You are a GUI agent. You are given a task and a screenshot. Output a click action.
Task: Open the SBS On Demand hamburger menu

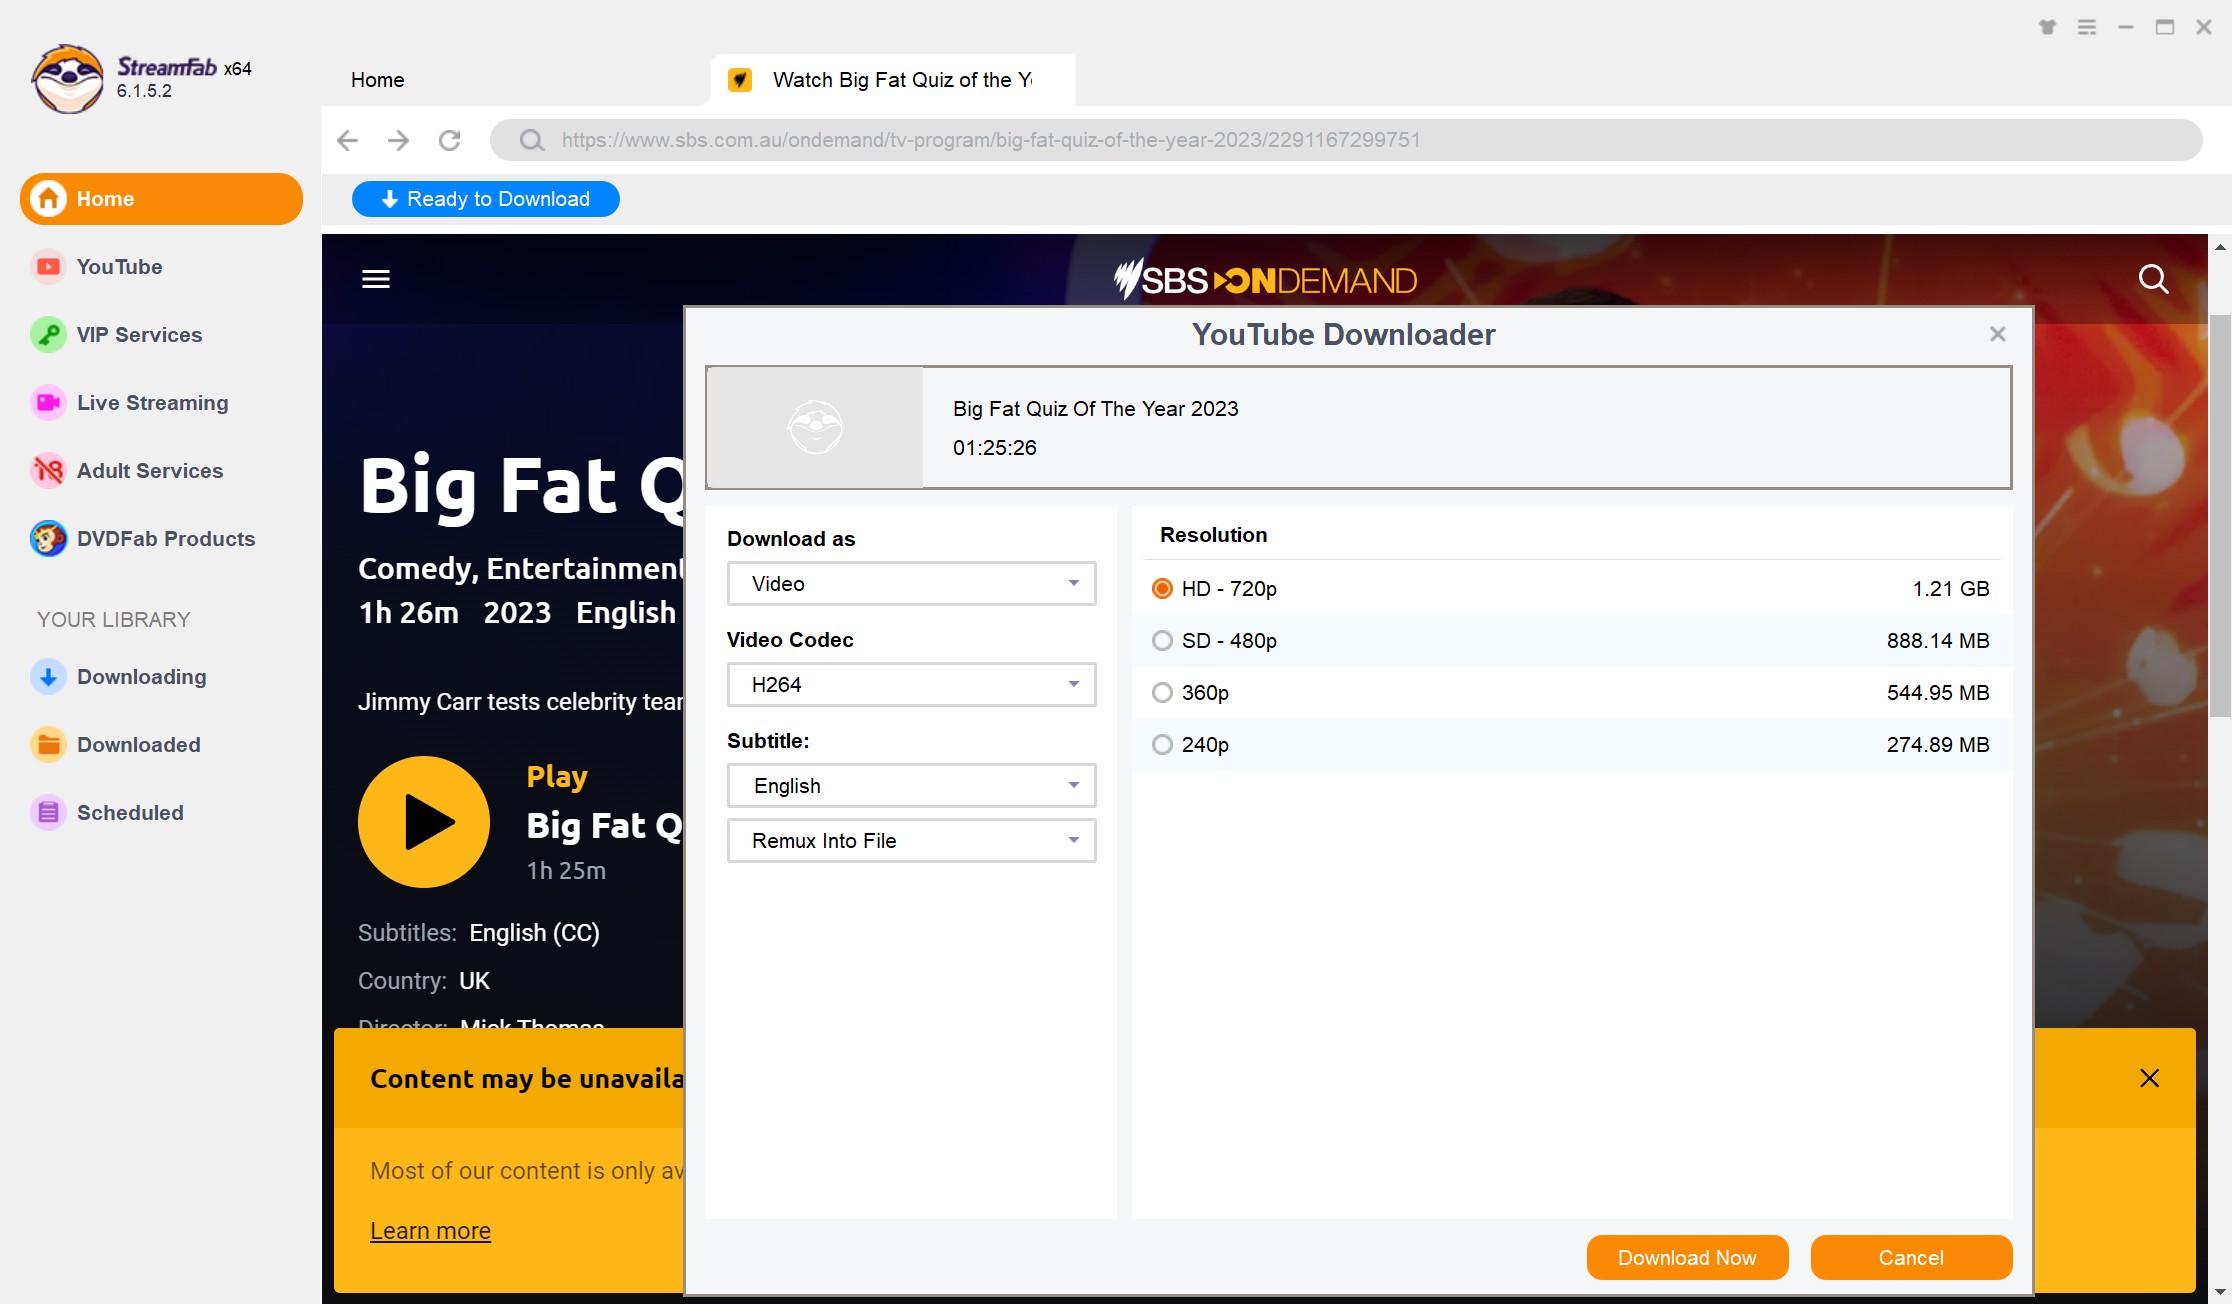pyautogui.click(x=376, y=279)
